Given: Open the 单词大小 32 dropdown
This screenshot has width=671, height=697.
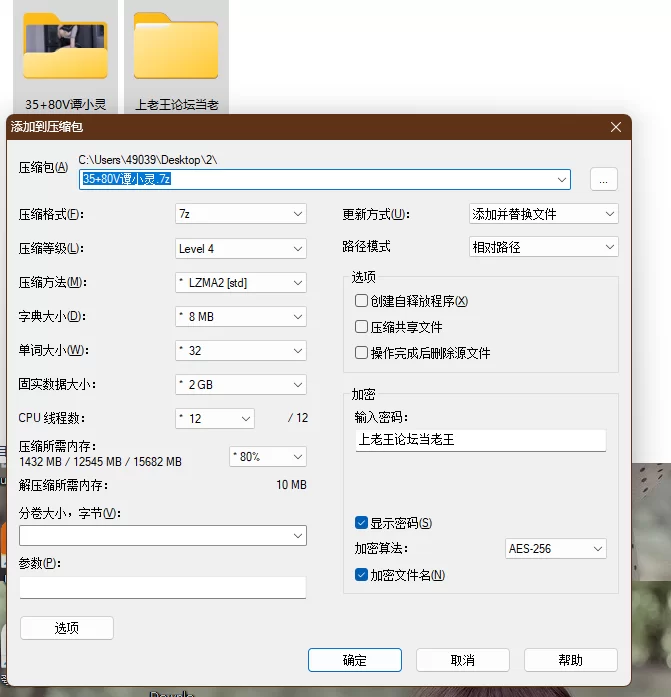Looking at the screenshot, I should [x=241, y=351].
